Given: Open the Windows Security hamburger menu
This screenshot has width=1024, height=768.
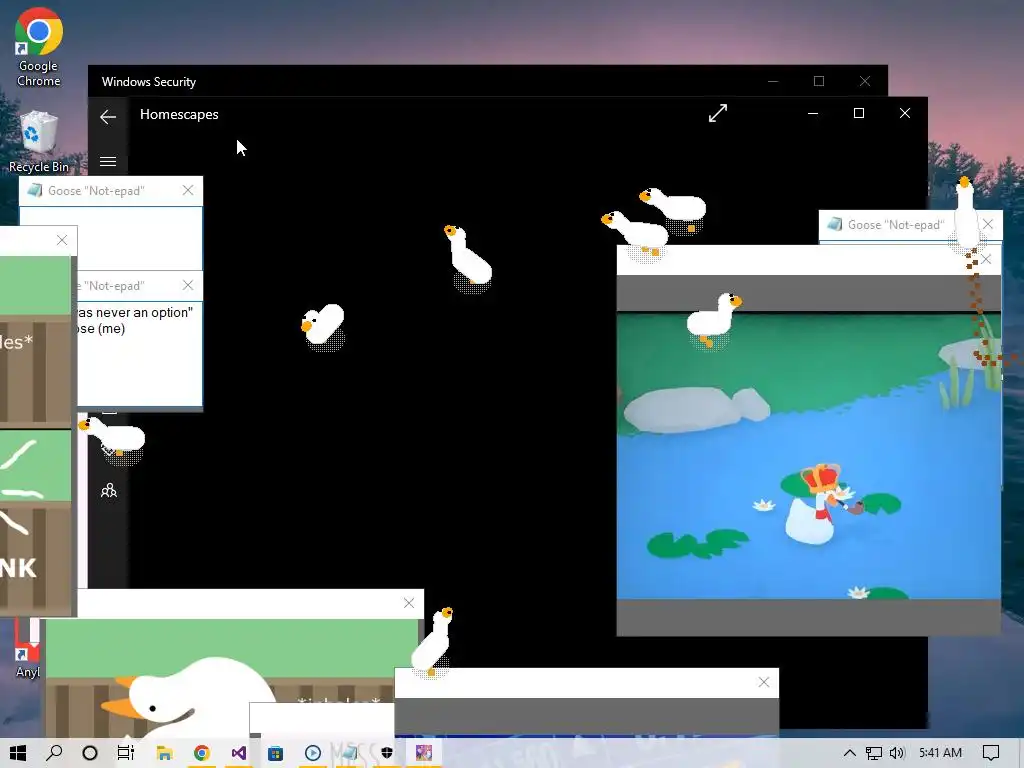Looking at the screenshot, I should pyautogui.click(x=108, y=161).
